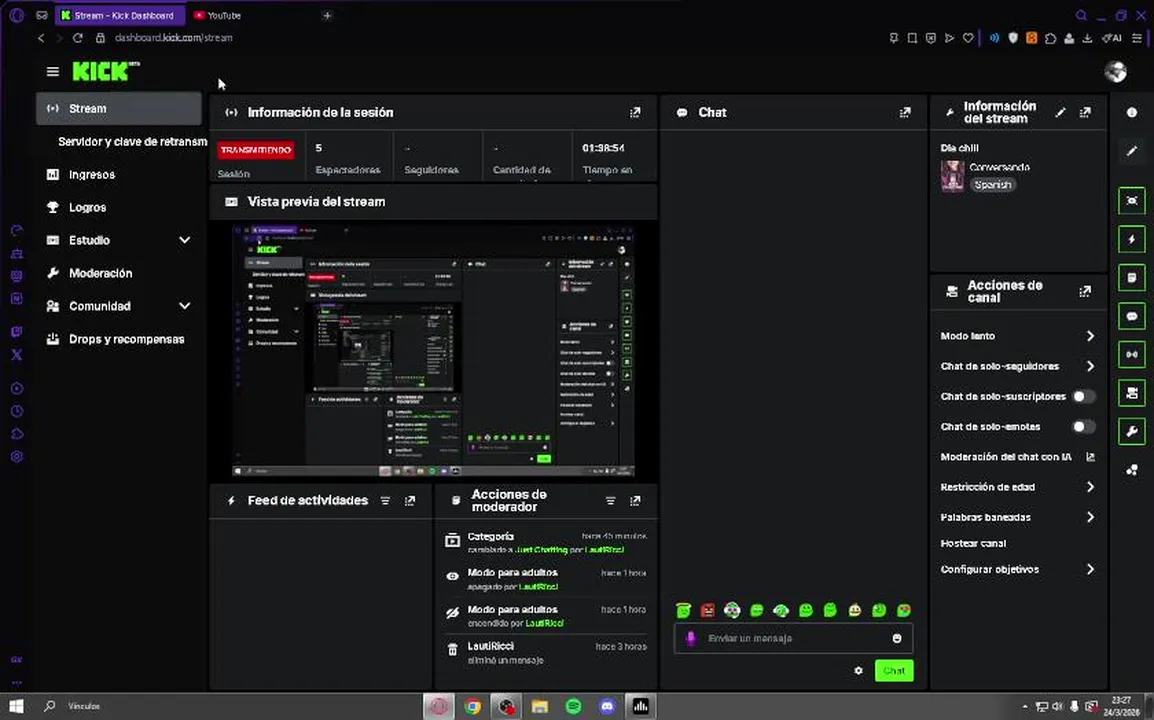Pop out the Chat panel

pos(905,113)
